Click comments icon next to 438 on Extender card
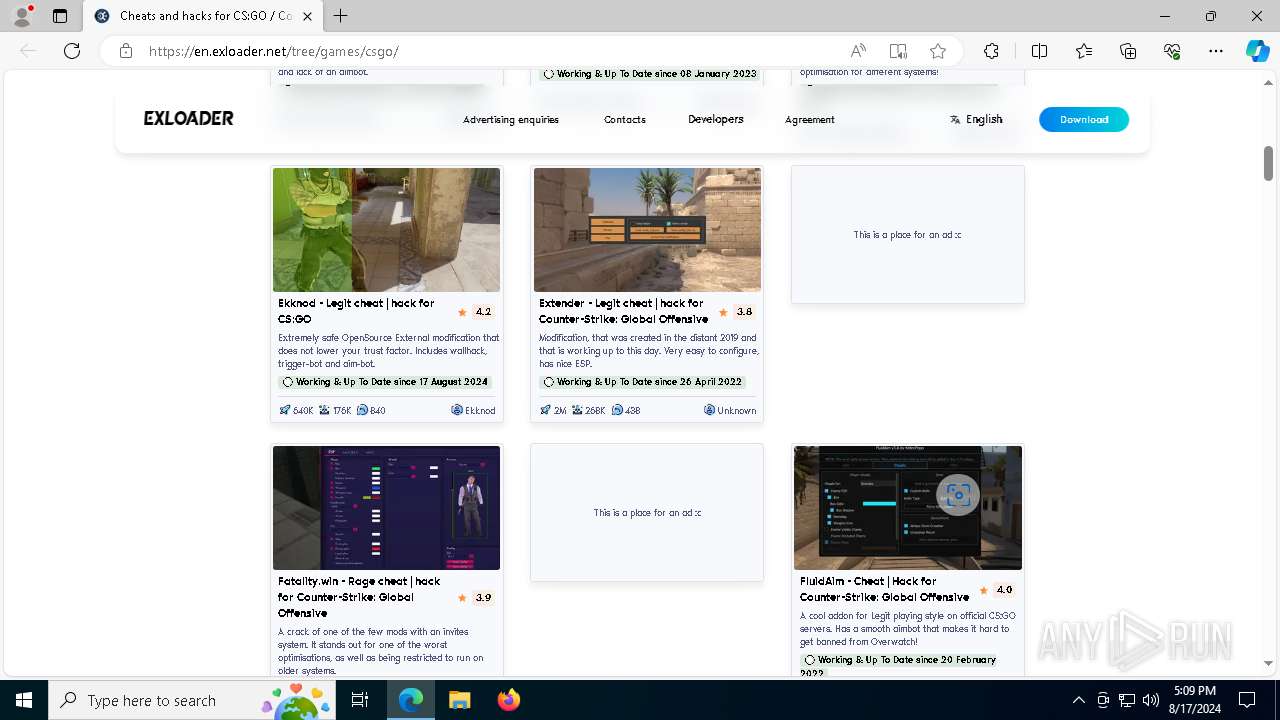The height and width of the screenshot is (720, 1280). click(x=617, y=410)
